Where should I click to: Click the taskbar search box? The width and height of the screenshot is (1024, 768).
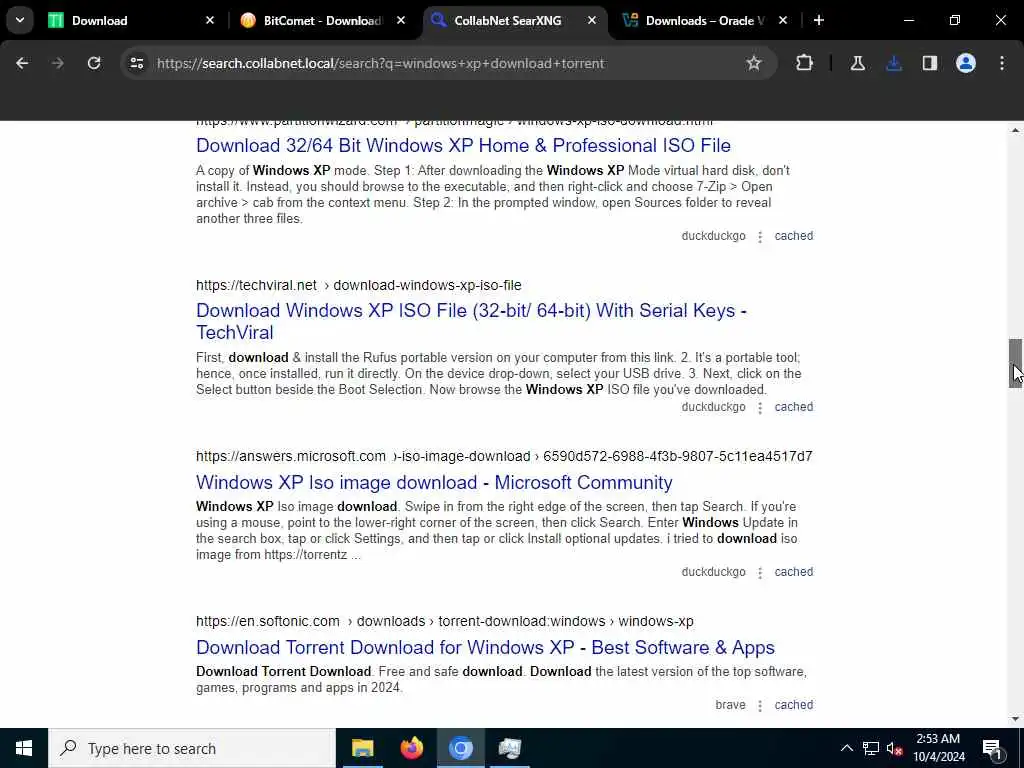pos(191,748)
